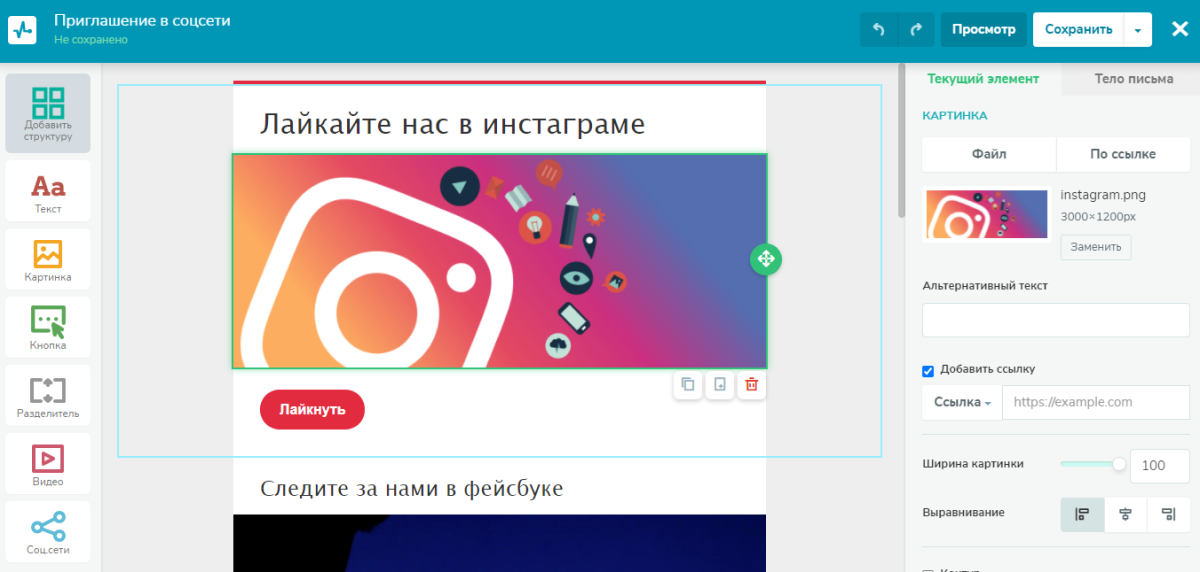This screenshot has height=572, width=1200.
Task: Redo the last action
Action: coord(916,29)
